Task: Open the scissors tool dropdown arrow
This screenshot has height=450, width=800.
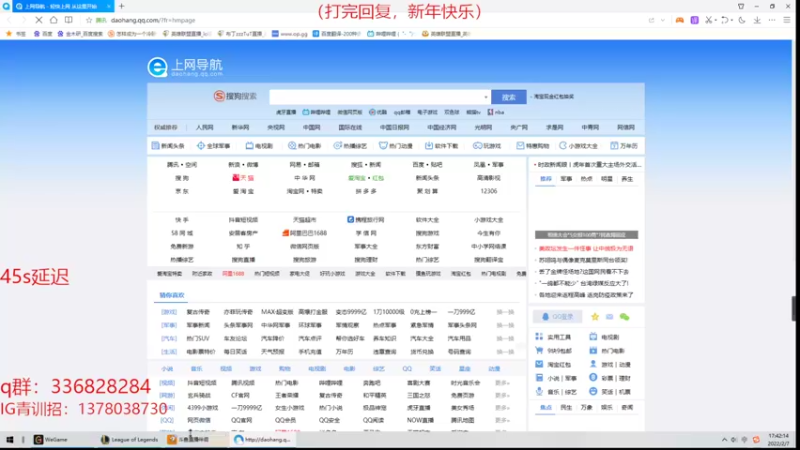Action: 715,20
